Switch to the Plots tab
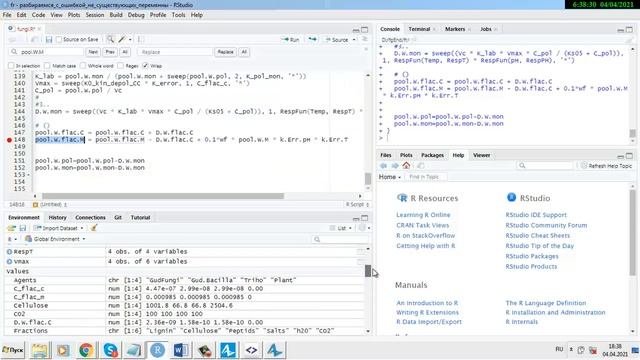The height and width of the screenshot is (360, 640). coord(406,155)
